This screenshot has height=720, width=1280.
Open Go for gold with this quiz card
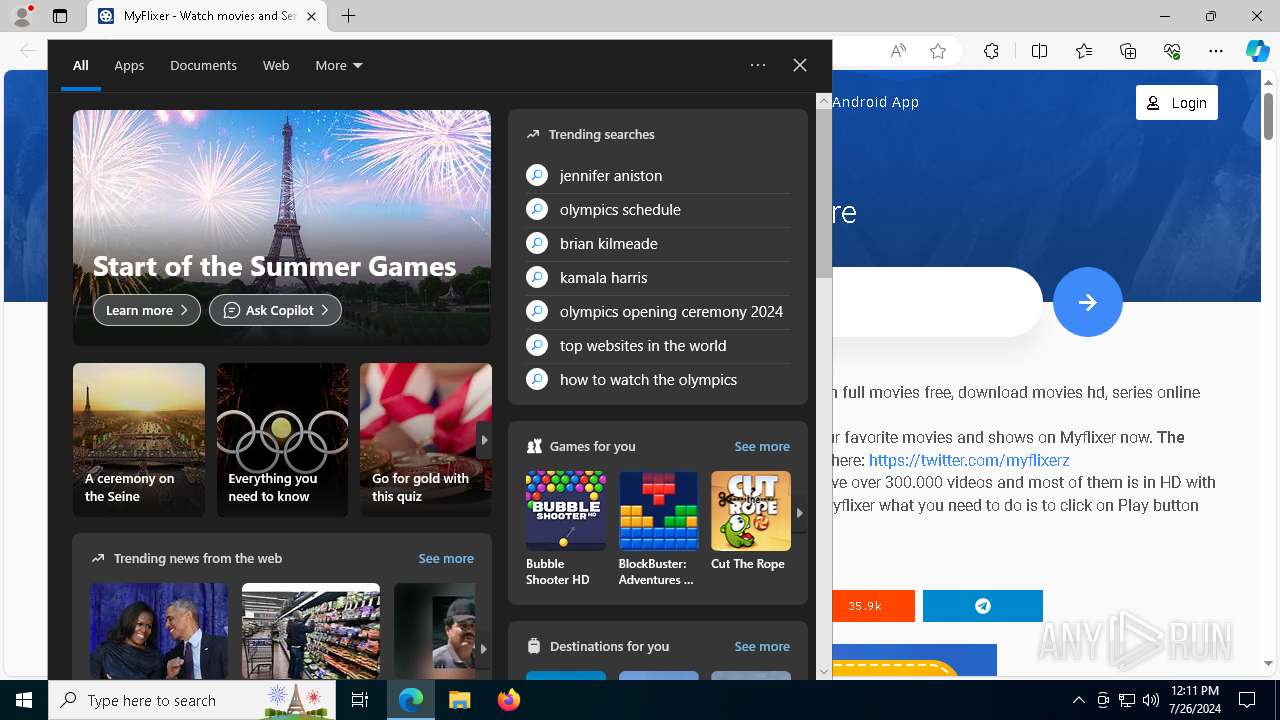tap(426, 440)
